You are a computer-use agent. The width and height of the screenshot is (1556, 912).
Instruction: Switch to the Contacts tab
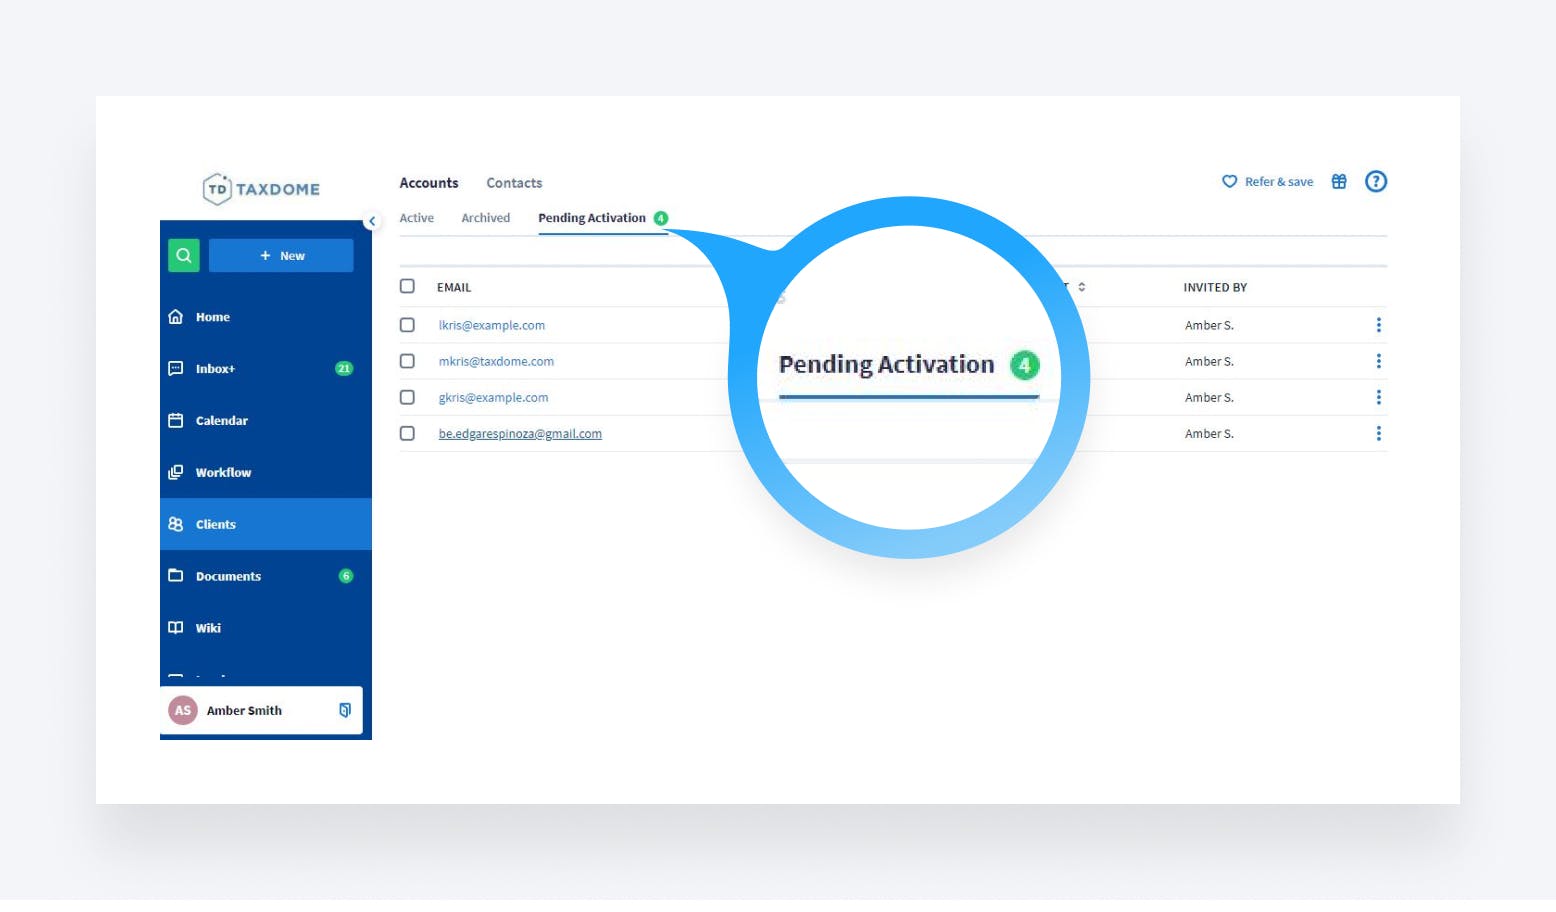(514, 183)
